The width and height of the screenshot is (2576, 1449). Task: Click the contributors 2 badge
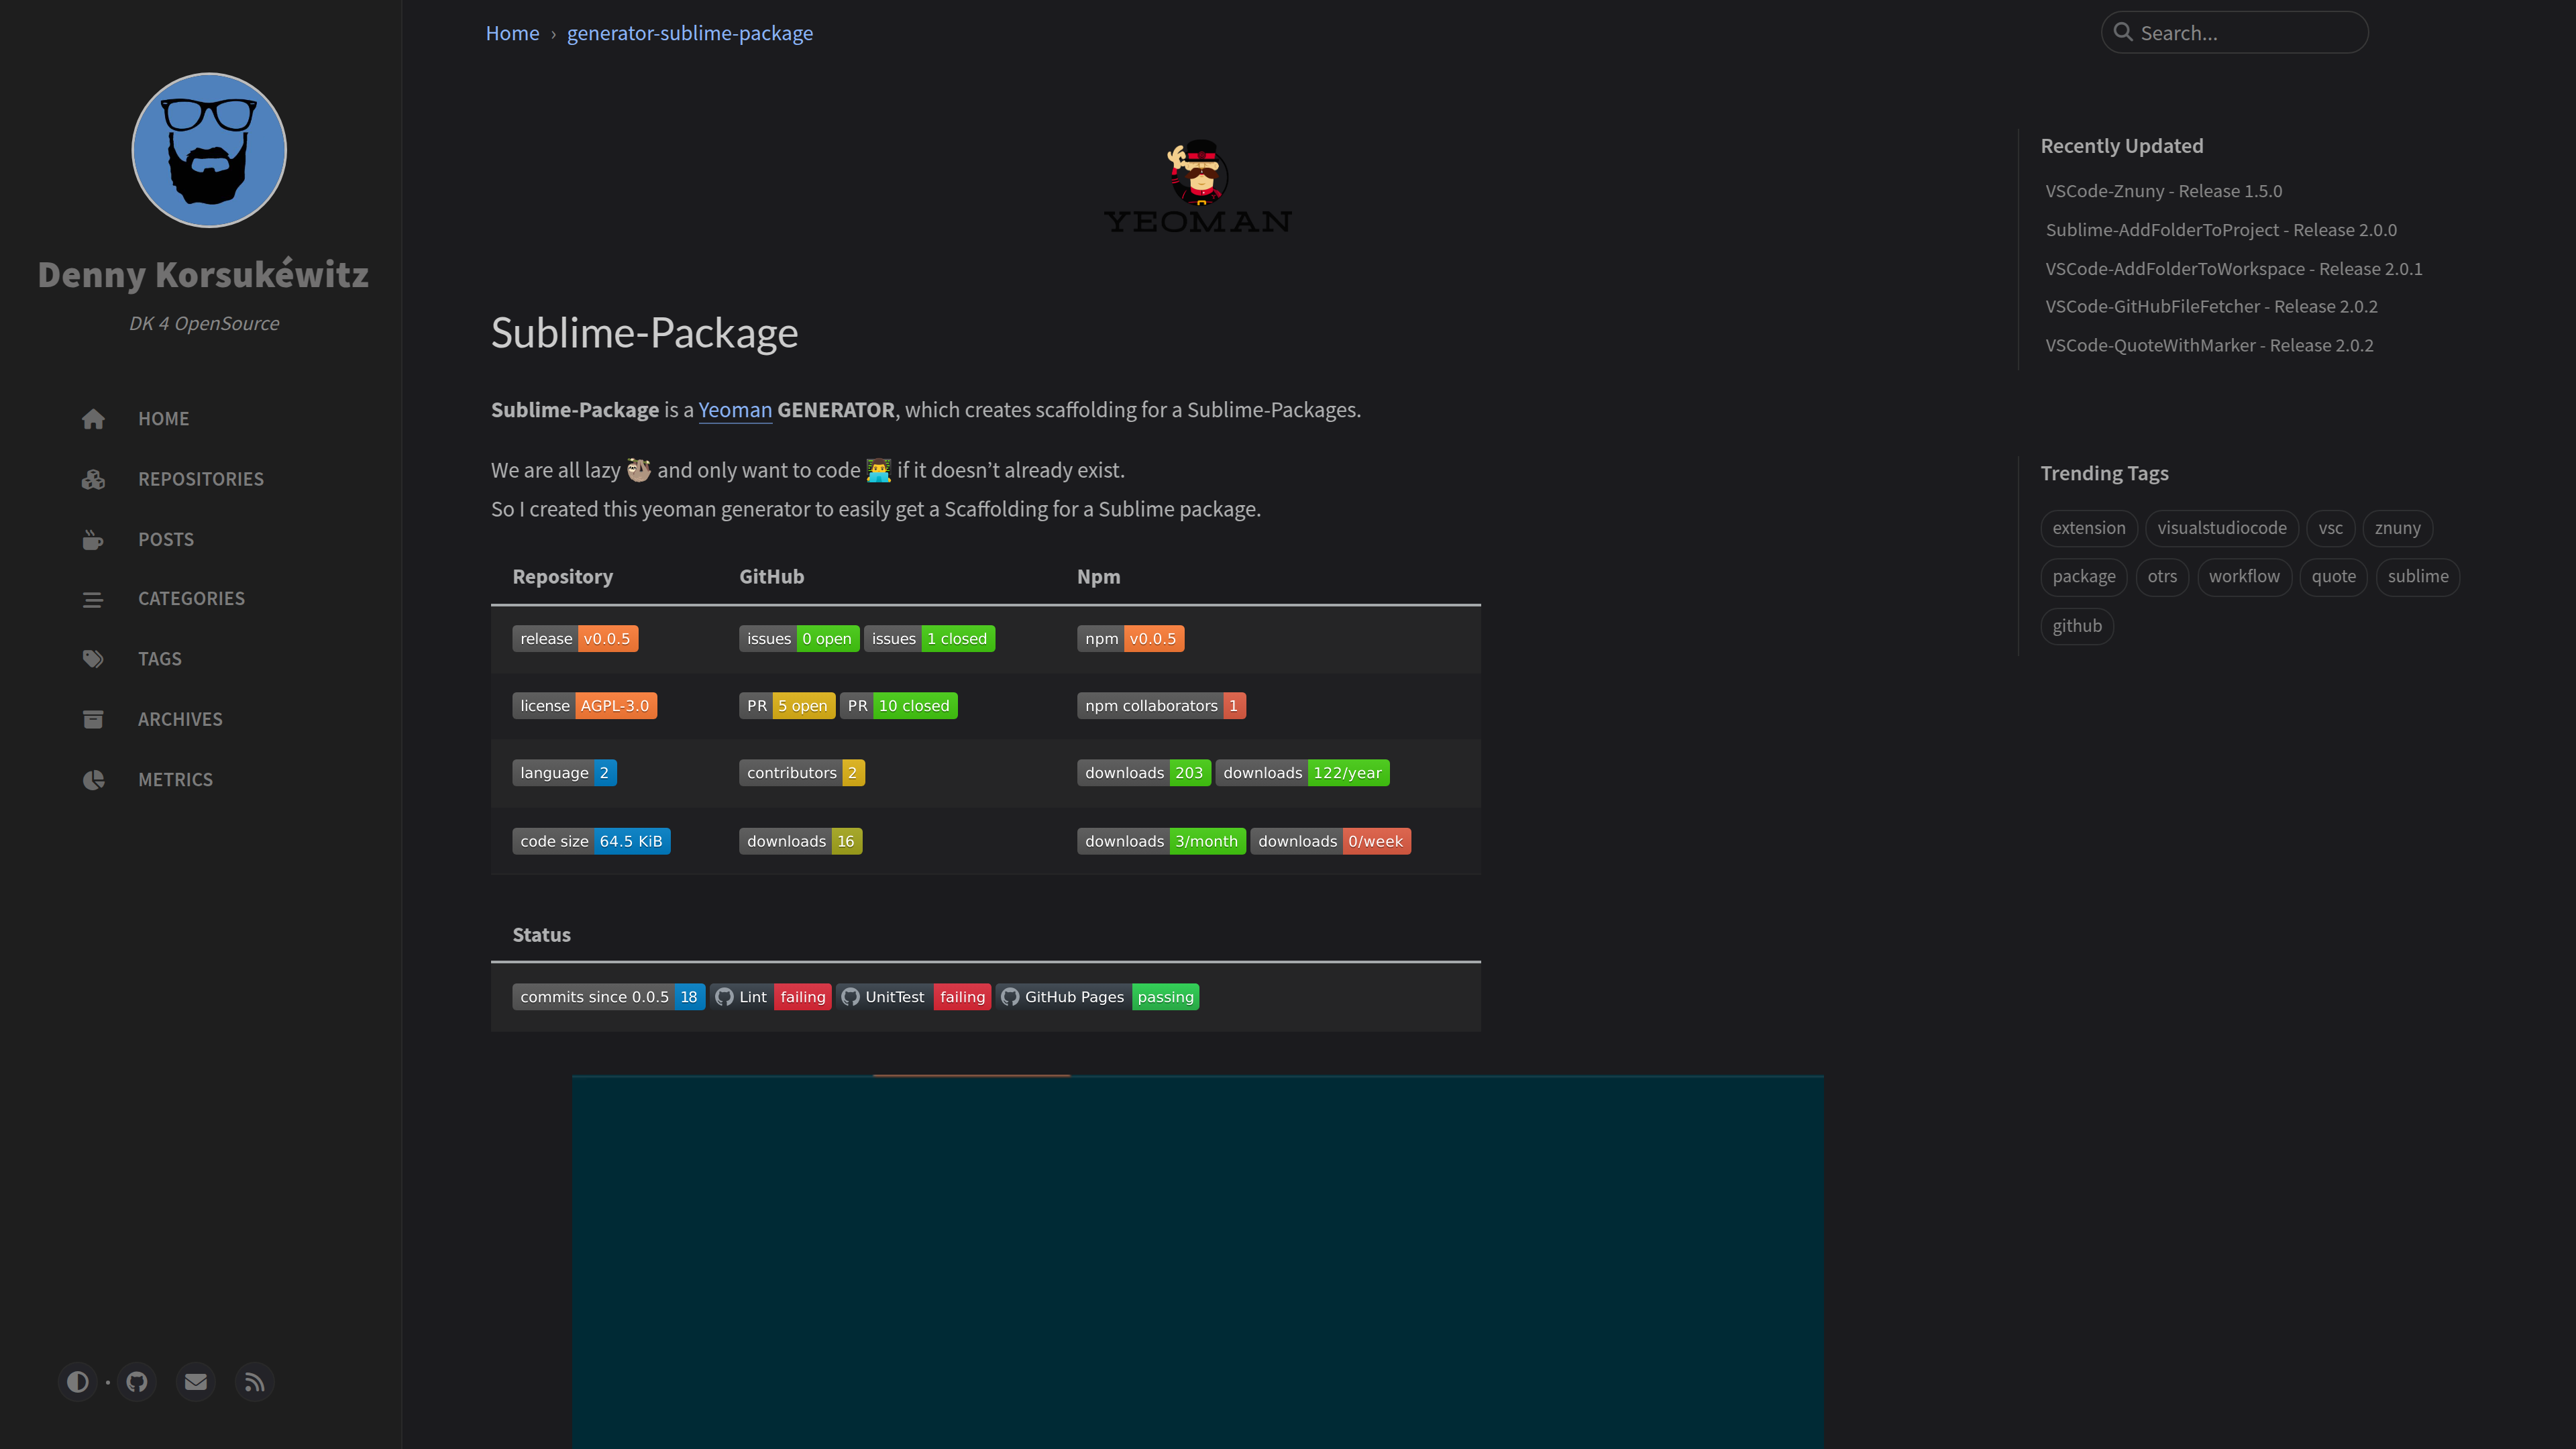pos(802,773)
